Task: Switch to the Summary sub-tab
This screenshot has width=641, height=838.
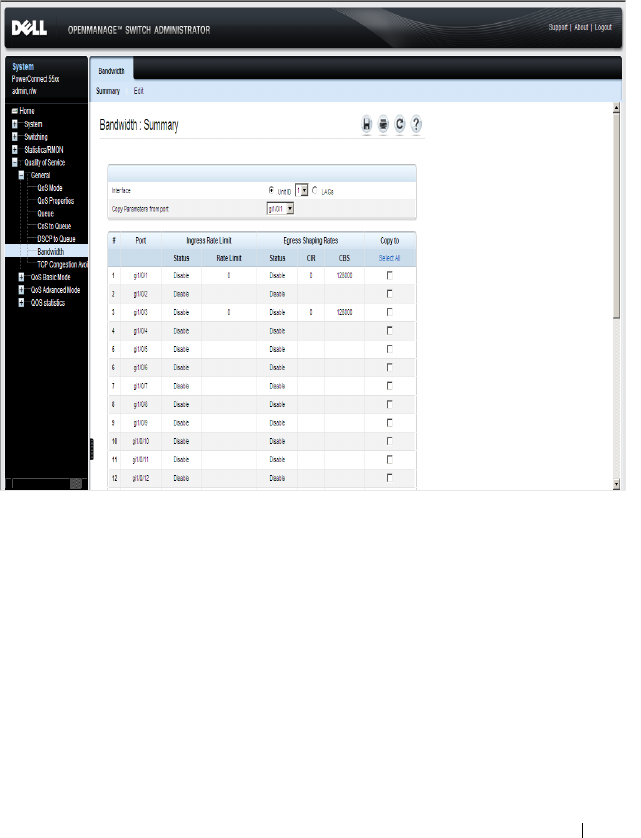Action: pos(108,91)
